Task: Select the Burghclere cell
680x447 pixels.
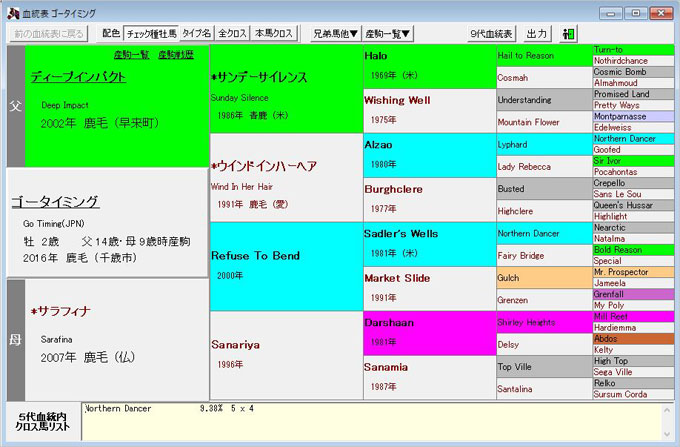Action: [430, 200]
